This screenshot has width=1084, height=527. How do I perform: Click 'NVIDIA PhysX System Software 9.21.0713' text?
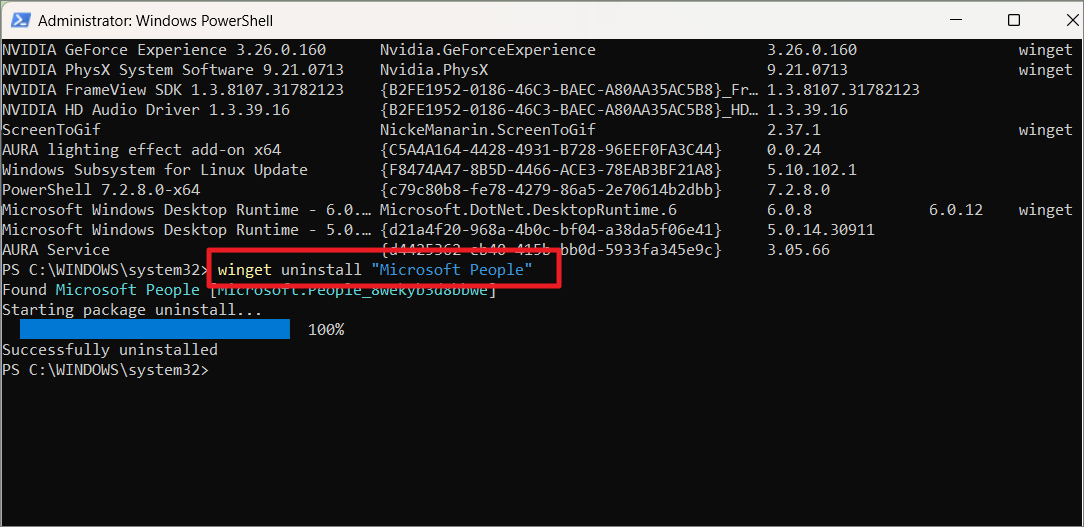click(174, 70)
